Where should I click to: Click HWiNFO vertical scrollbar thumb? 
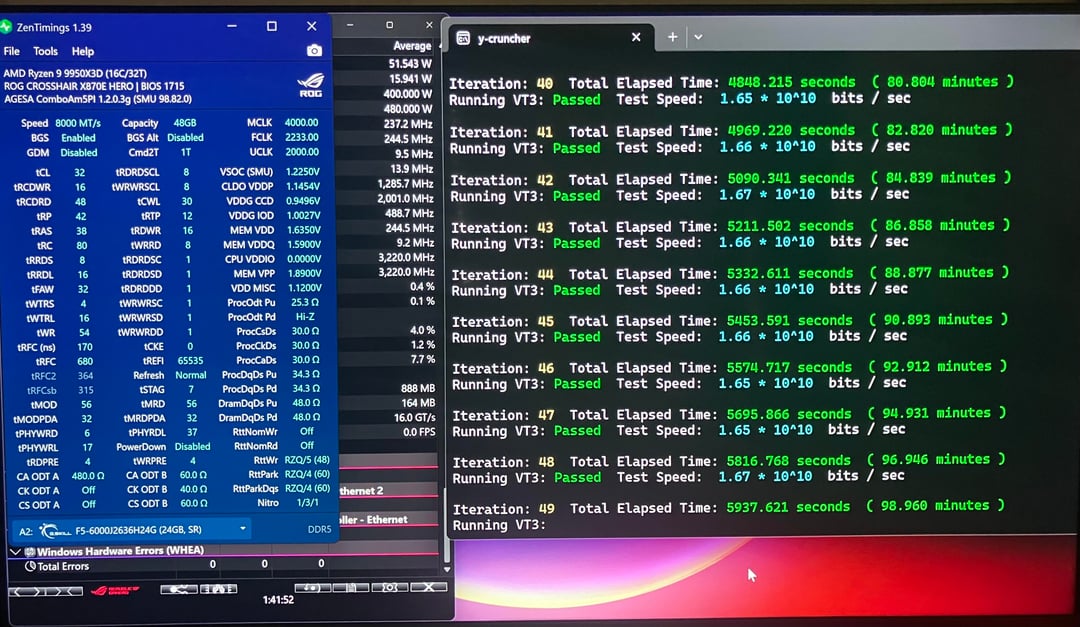(x=447, y=525)
